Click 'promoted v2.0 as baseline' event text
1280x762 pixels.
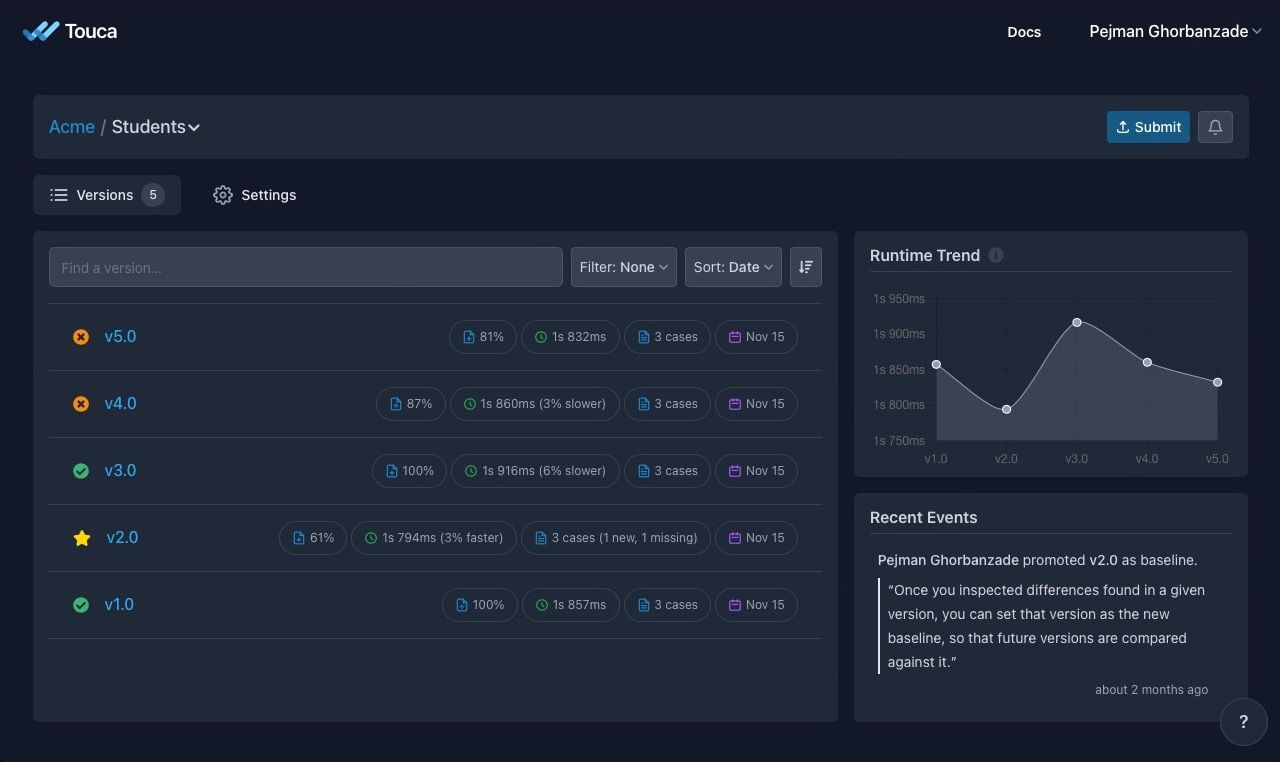(x=1109, y=560)
